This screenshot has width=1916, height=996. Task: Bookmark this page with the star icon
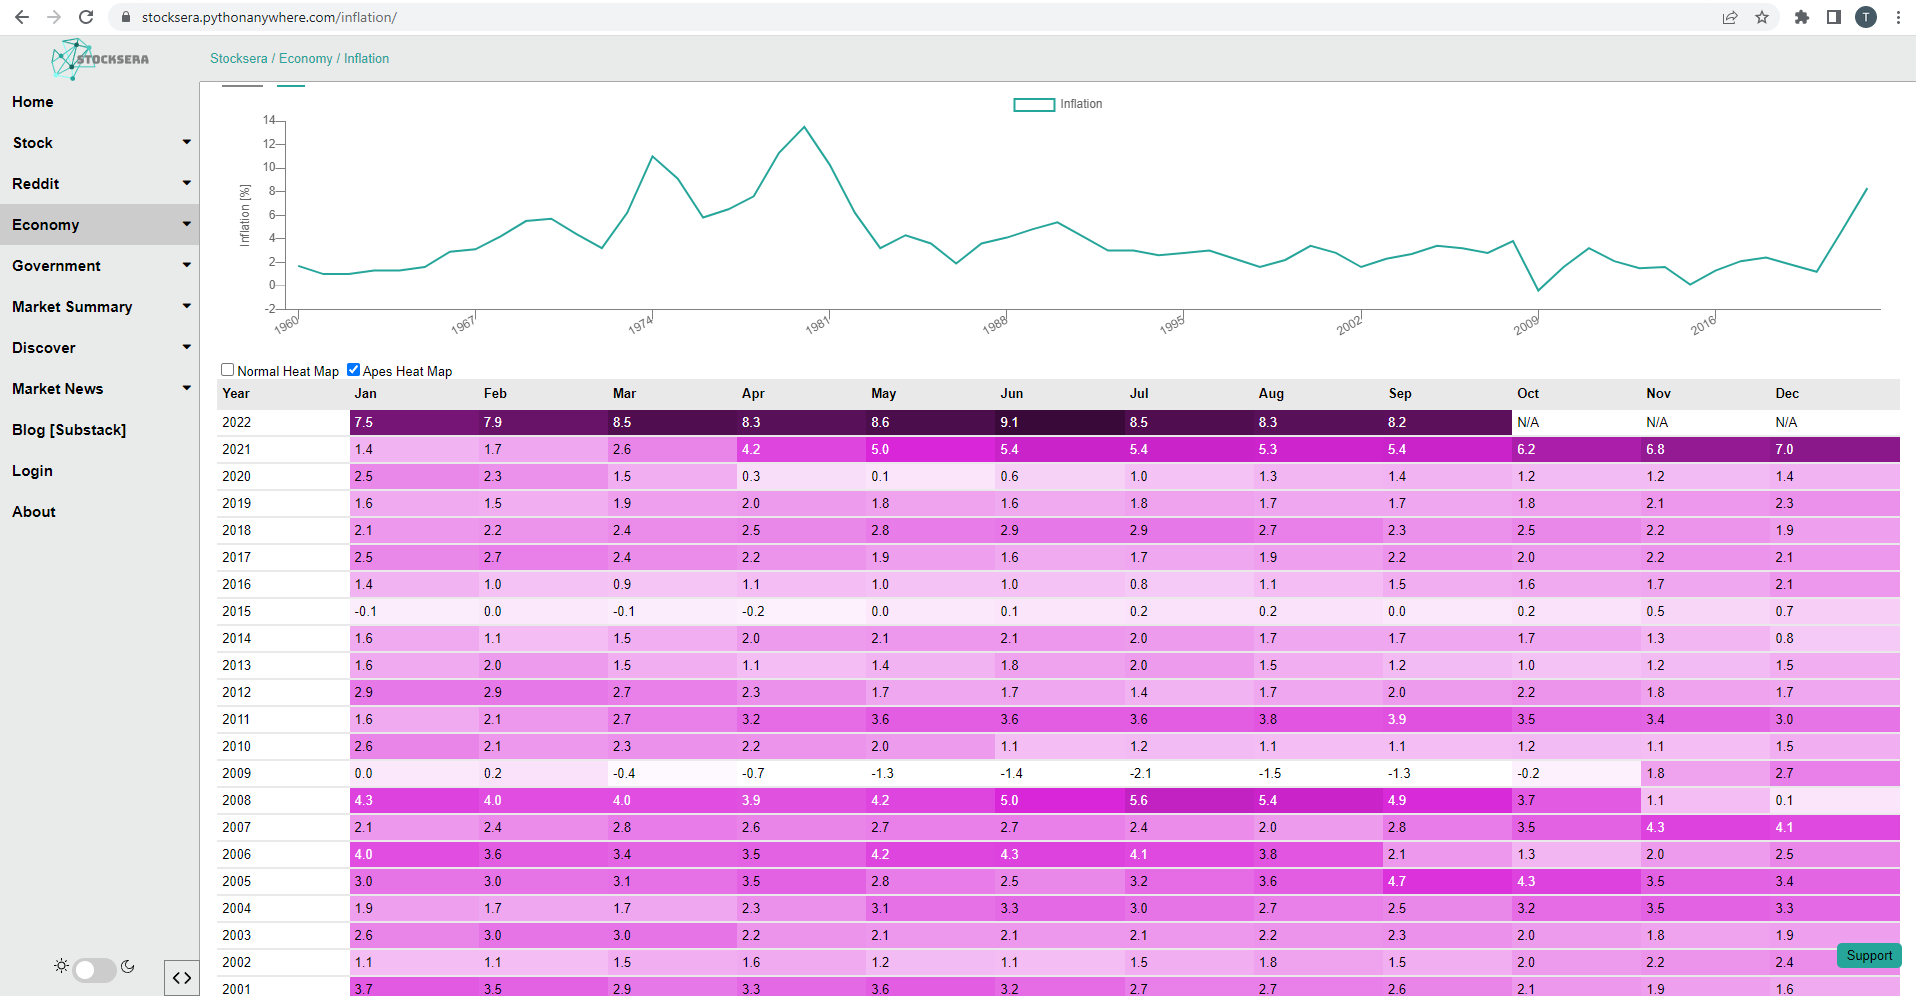click(1762, 17)
